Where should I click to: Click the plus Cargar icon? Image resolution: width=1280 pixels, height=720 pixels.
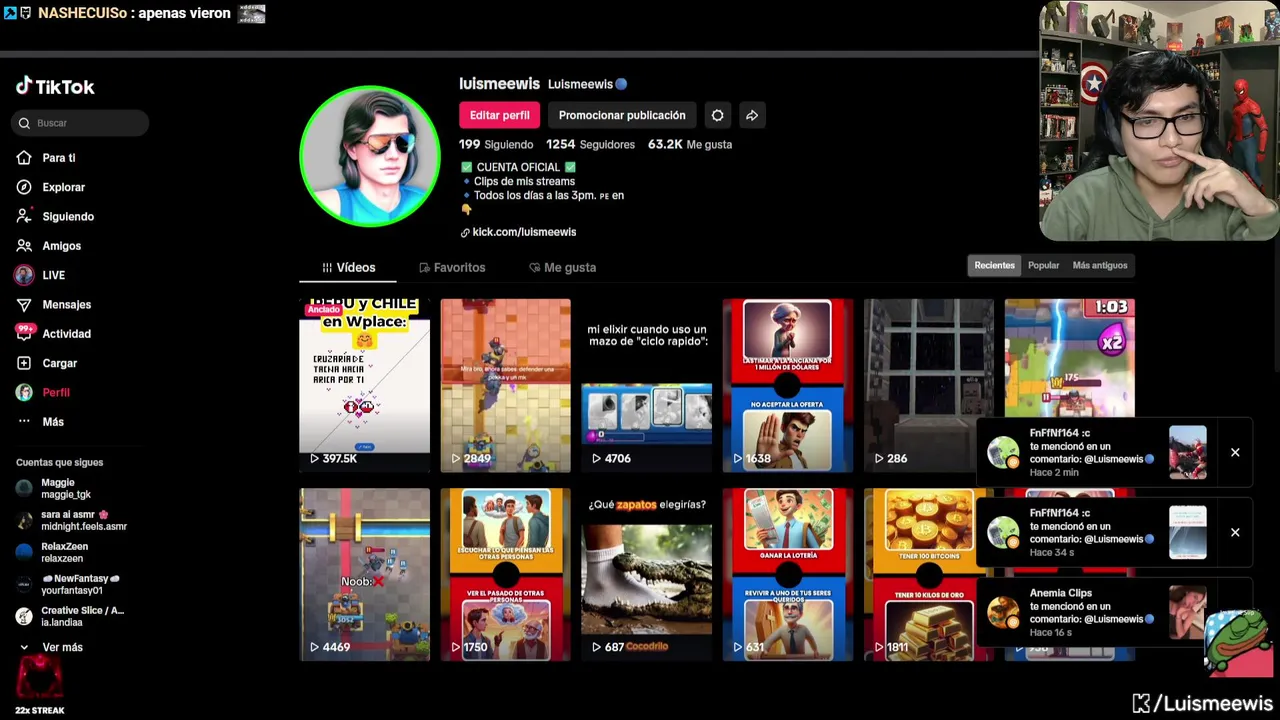pyautogui.click(x=24, y=363)
